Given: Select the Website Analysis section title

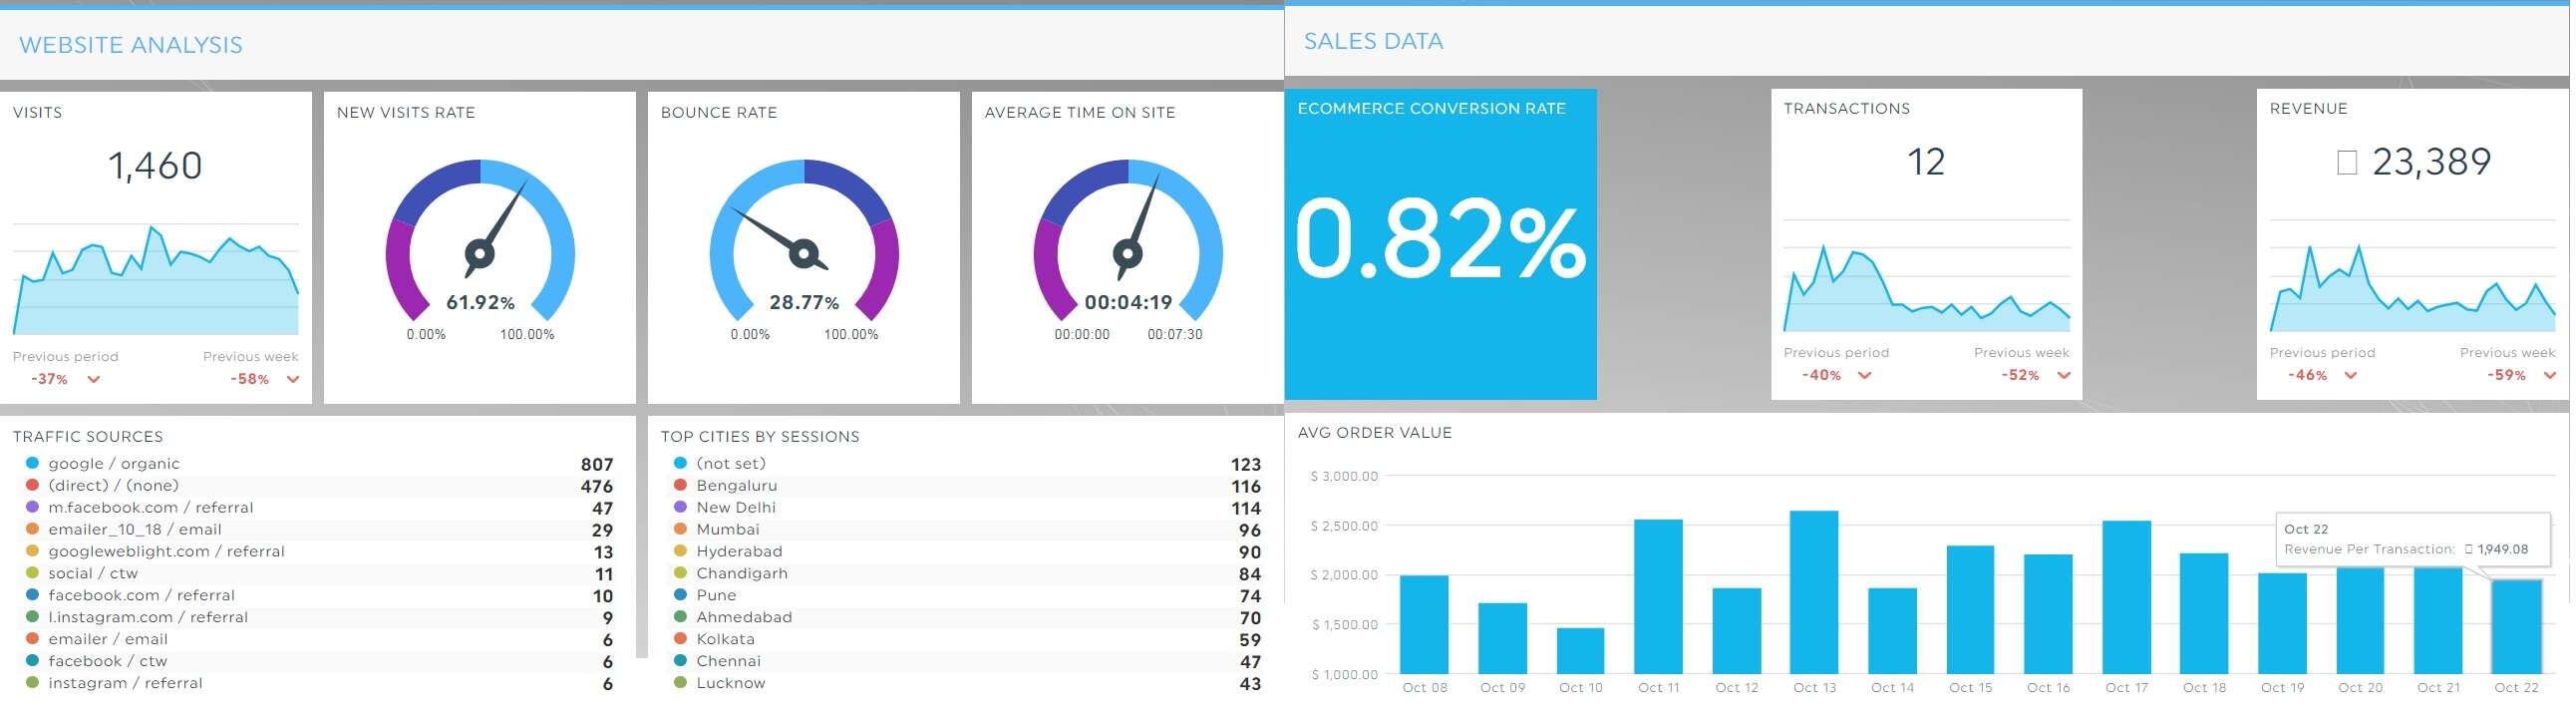Looking at the screenshot, I should point(131,45).
